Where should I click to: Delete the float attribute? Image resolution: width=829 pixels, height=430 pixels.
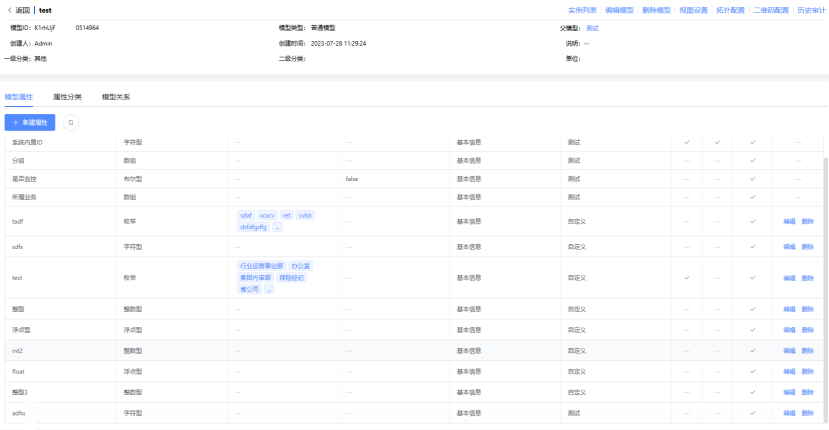[x=807, y=371]
